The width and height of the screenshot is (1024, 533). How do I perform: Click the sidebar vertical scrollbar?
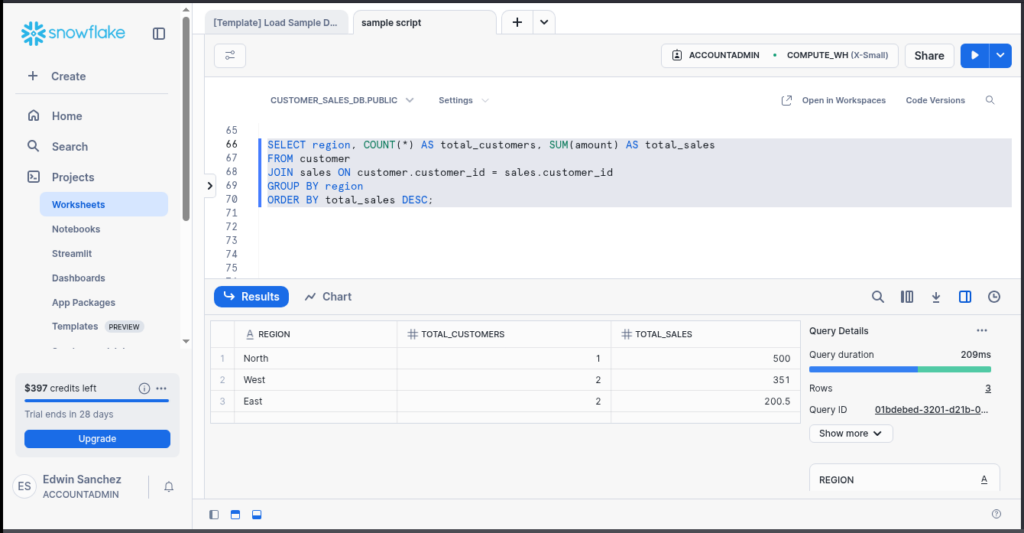[186, 119]
